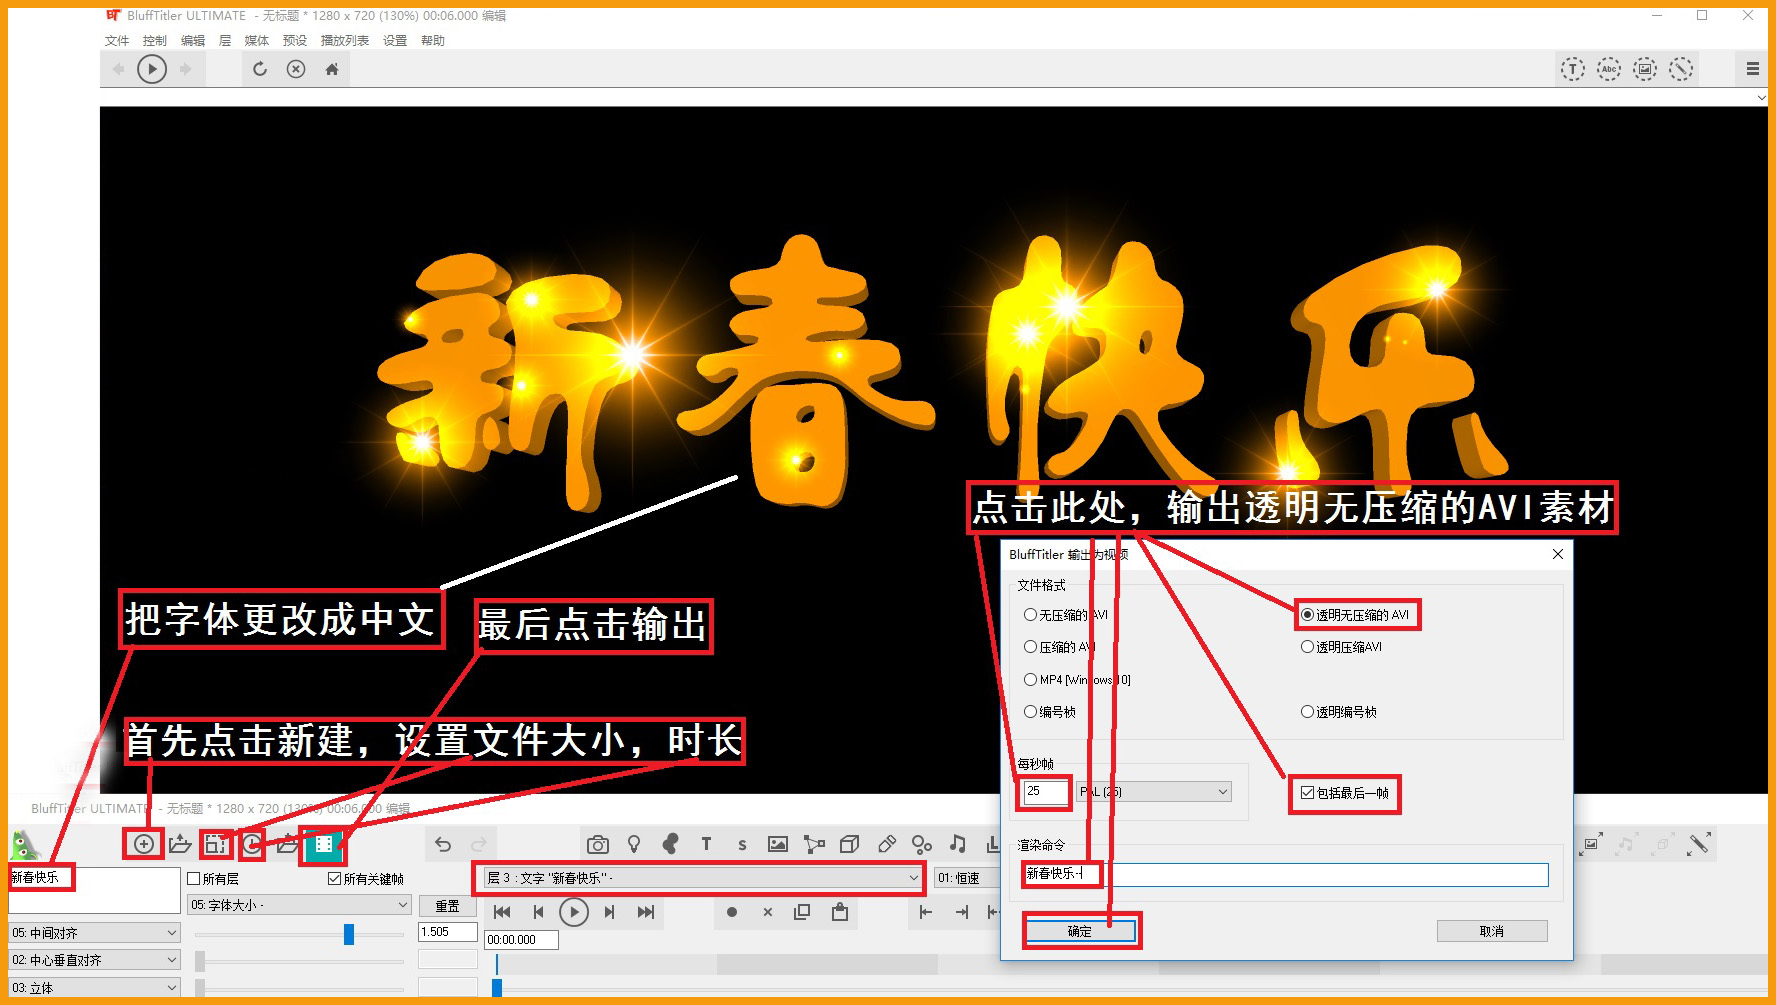Select 透明压缩AVI radio option
The image size is (1776, 1005).
(1342, 647)
